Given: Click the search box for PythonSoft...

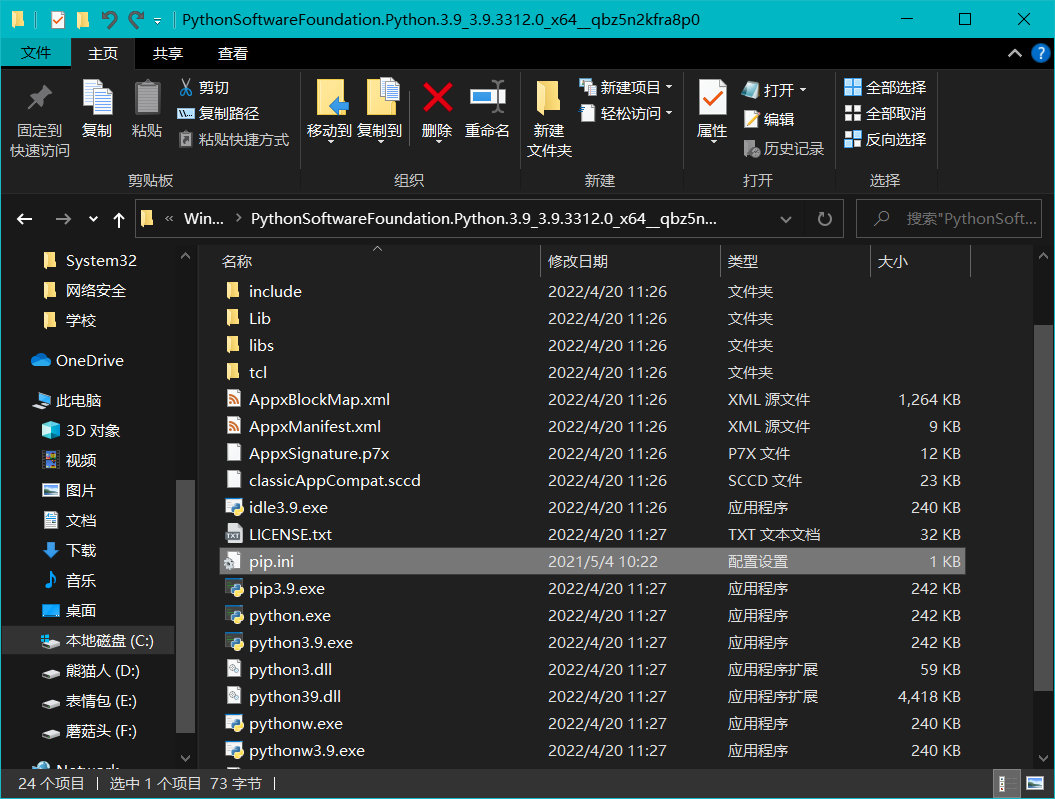Looking at the screenshot, I should tap(948, 219).
